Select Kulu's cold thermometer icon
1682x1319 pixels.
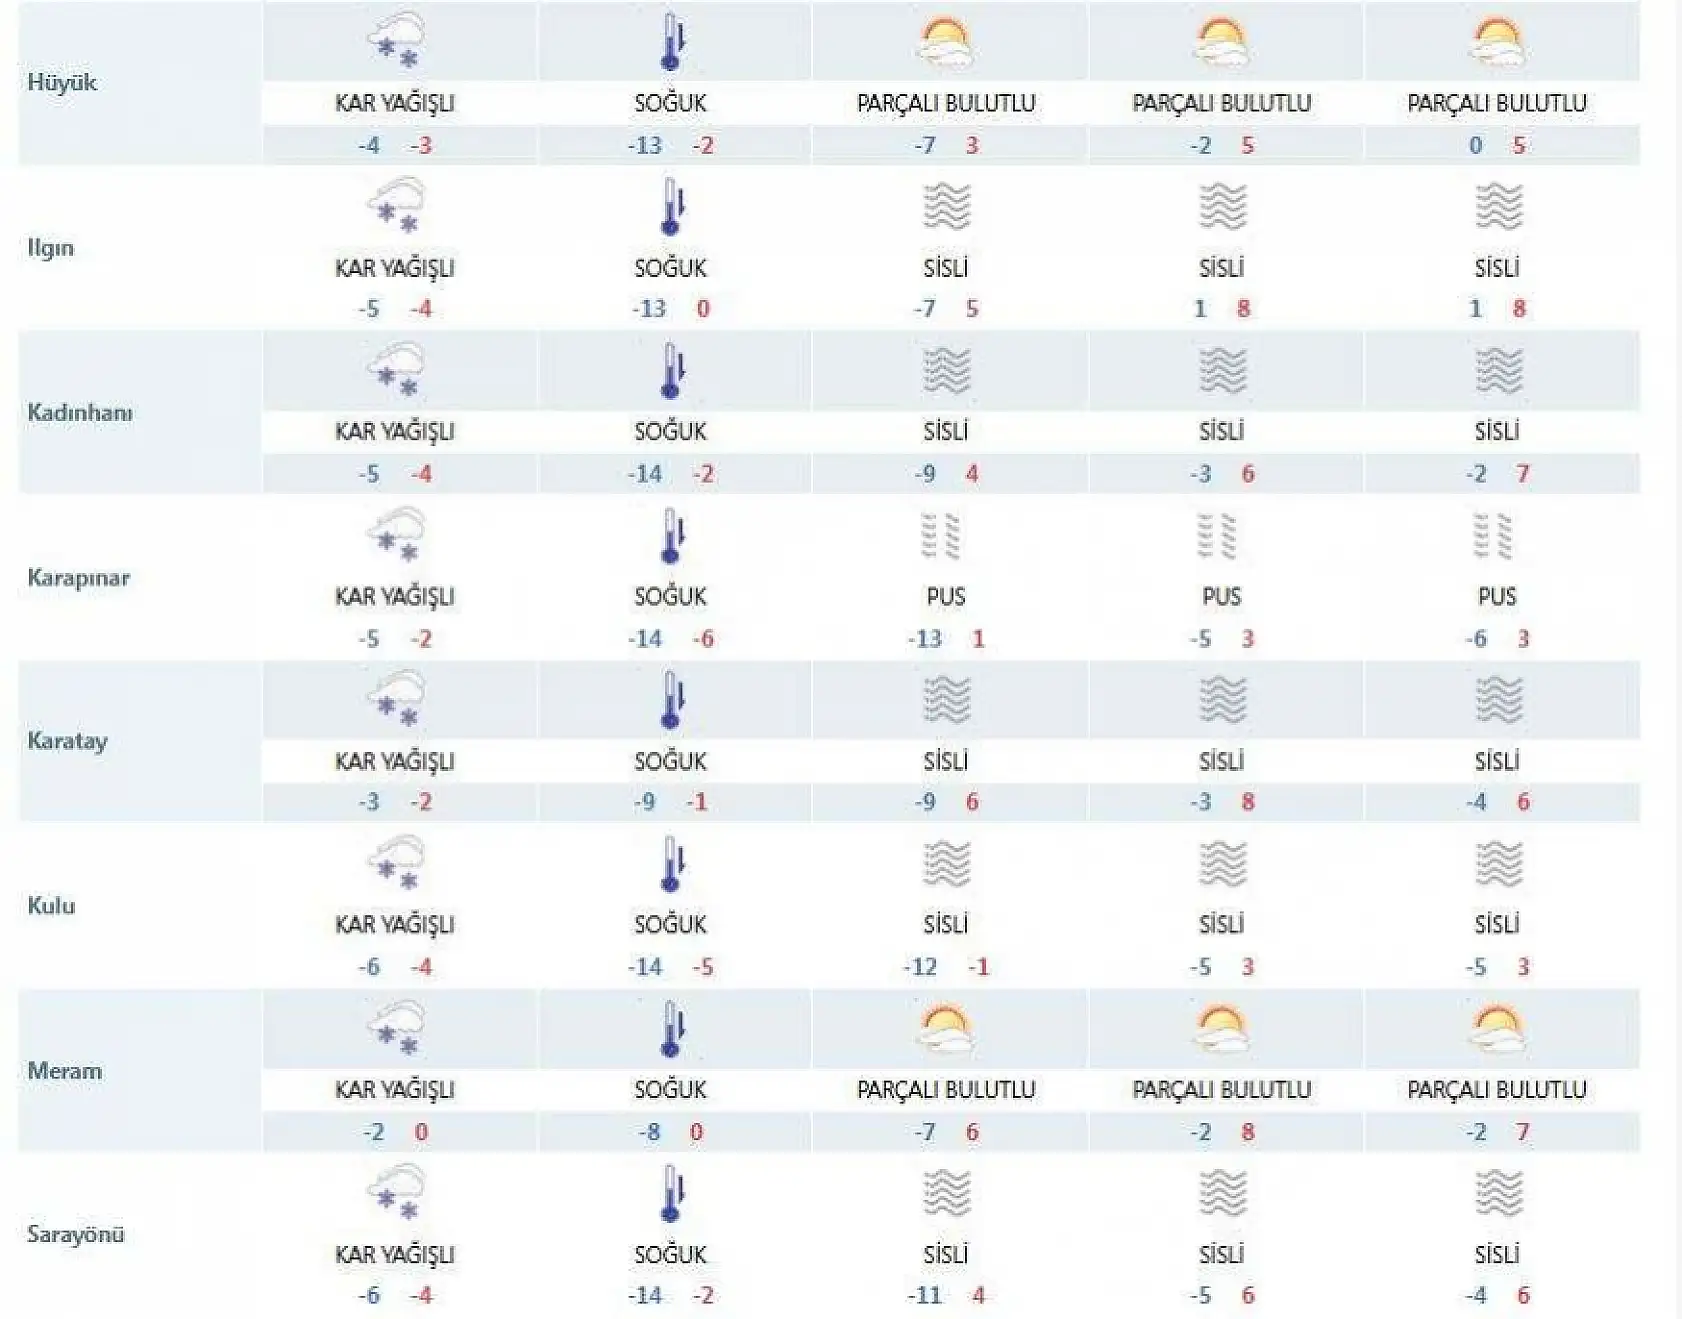click(x=672, y=865)
